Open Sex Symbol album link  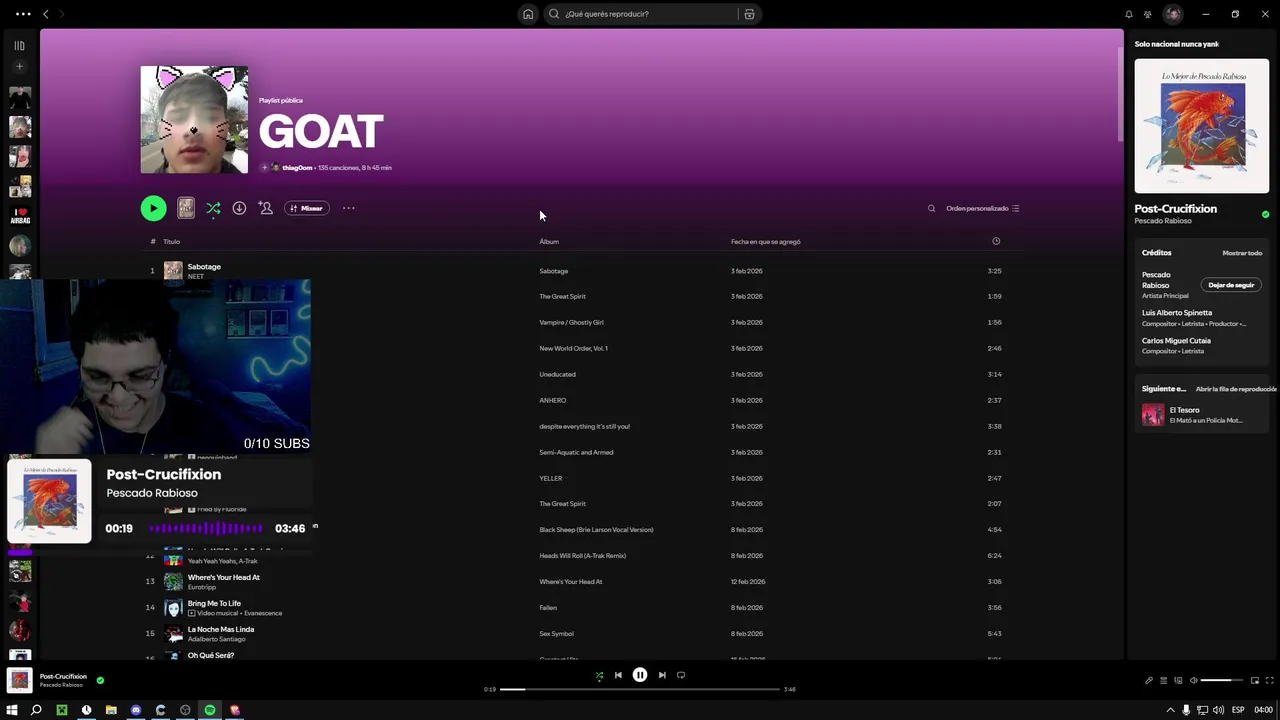coord(556,633)
